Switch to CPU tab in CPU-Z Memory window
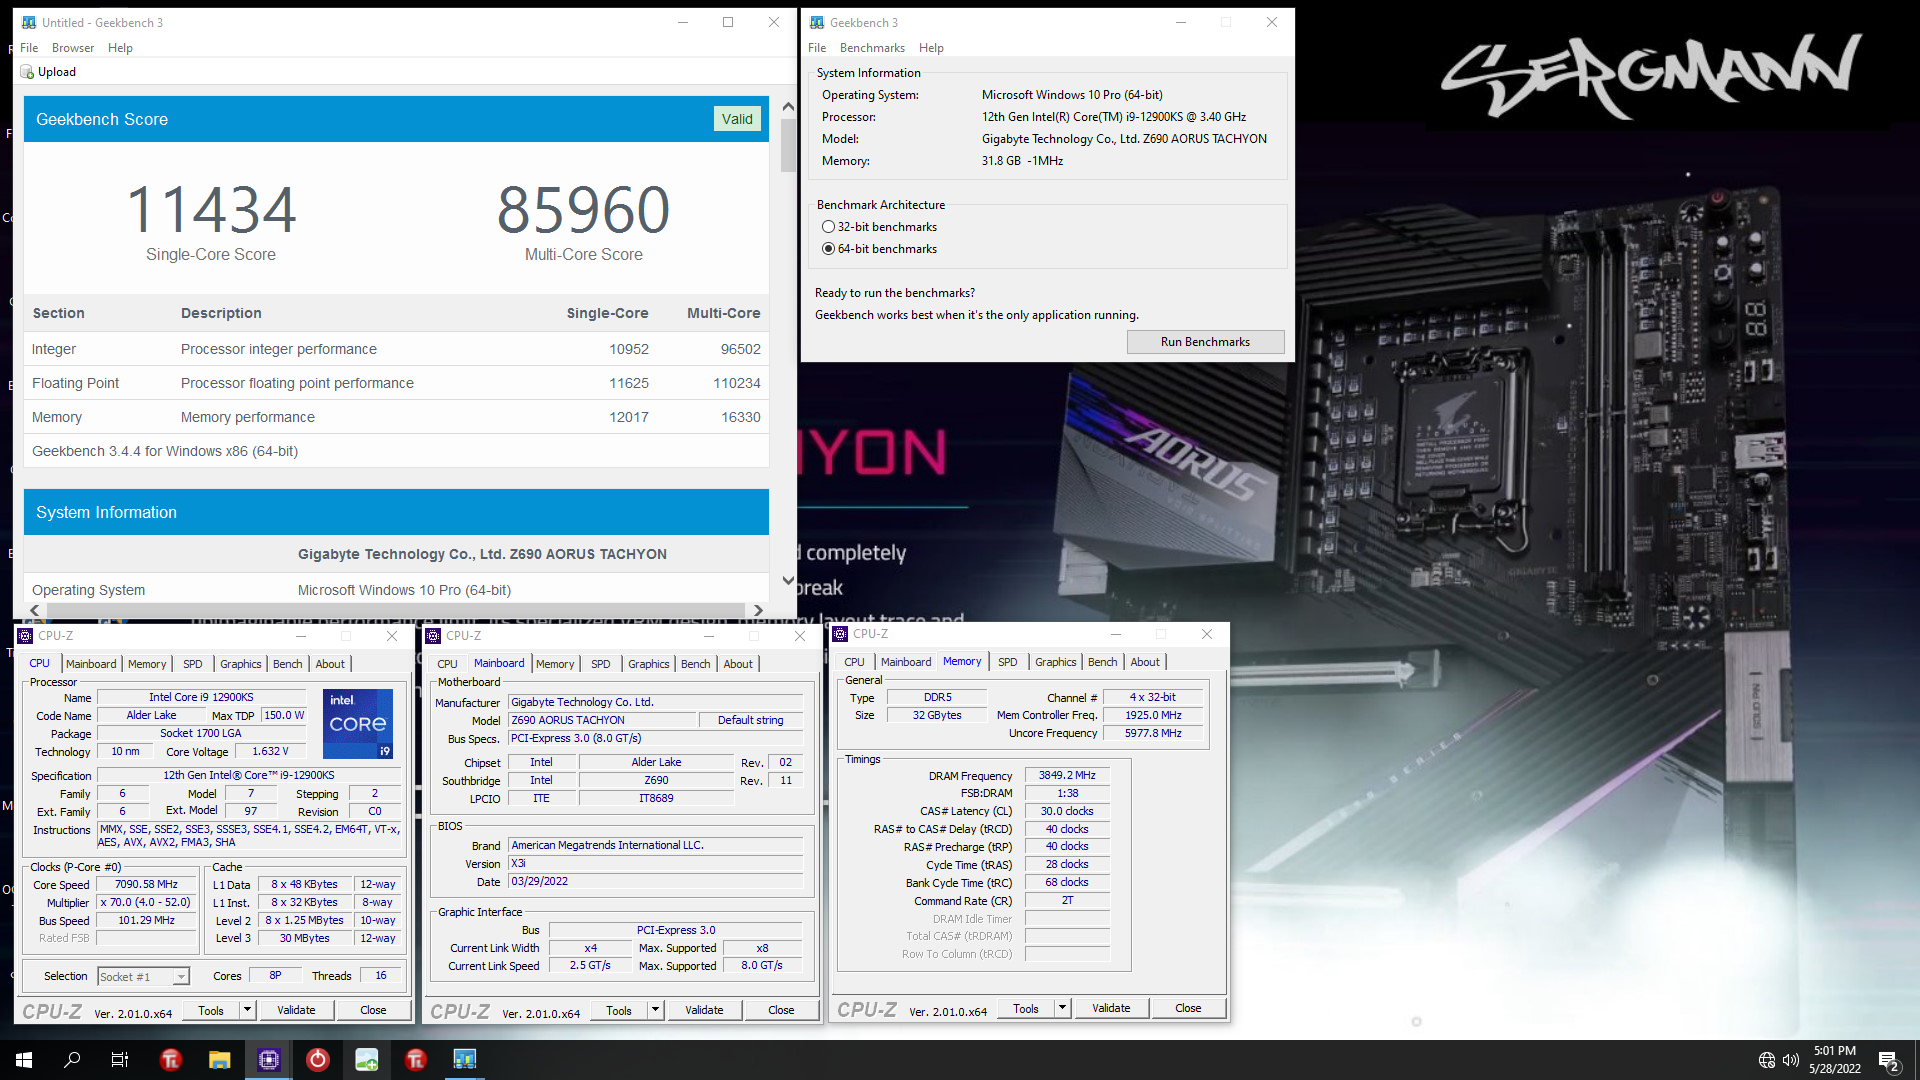Screen dimensions: 1920x1080 [x=854, y=662]
